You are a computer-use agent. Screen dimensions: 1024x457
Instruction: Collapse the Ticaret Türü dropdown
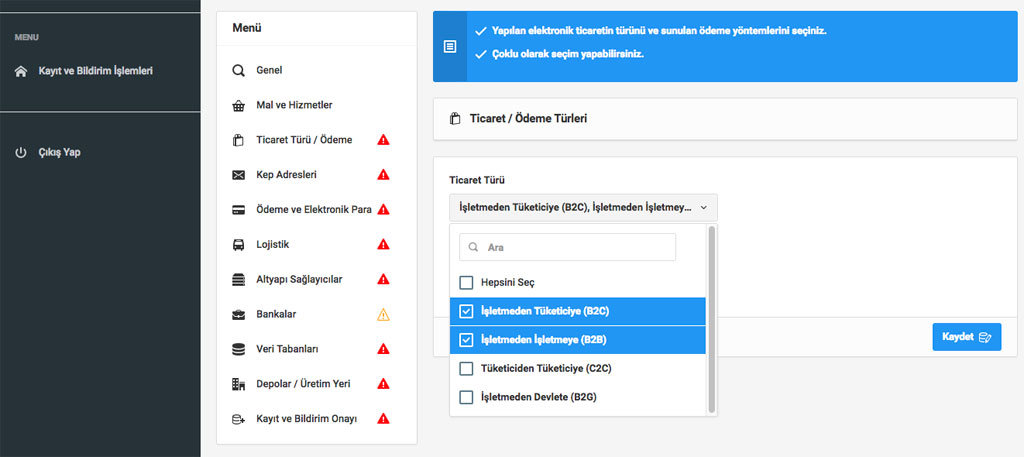click(x=583, y=208)
